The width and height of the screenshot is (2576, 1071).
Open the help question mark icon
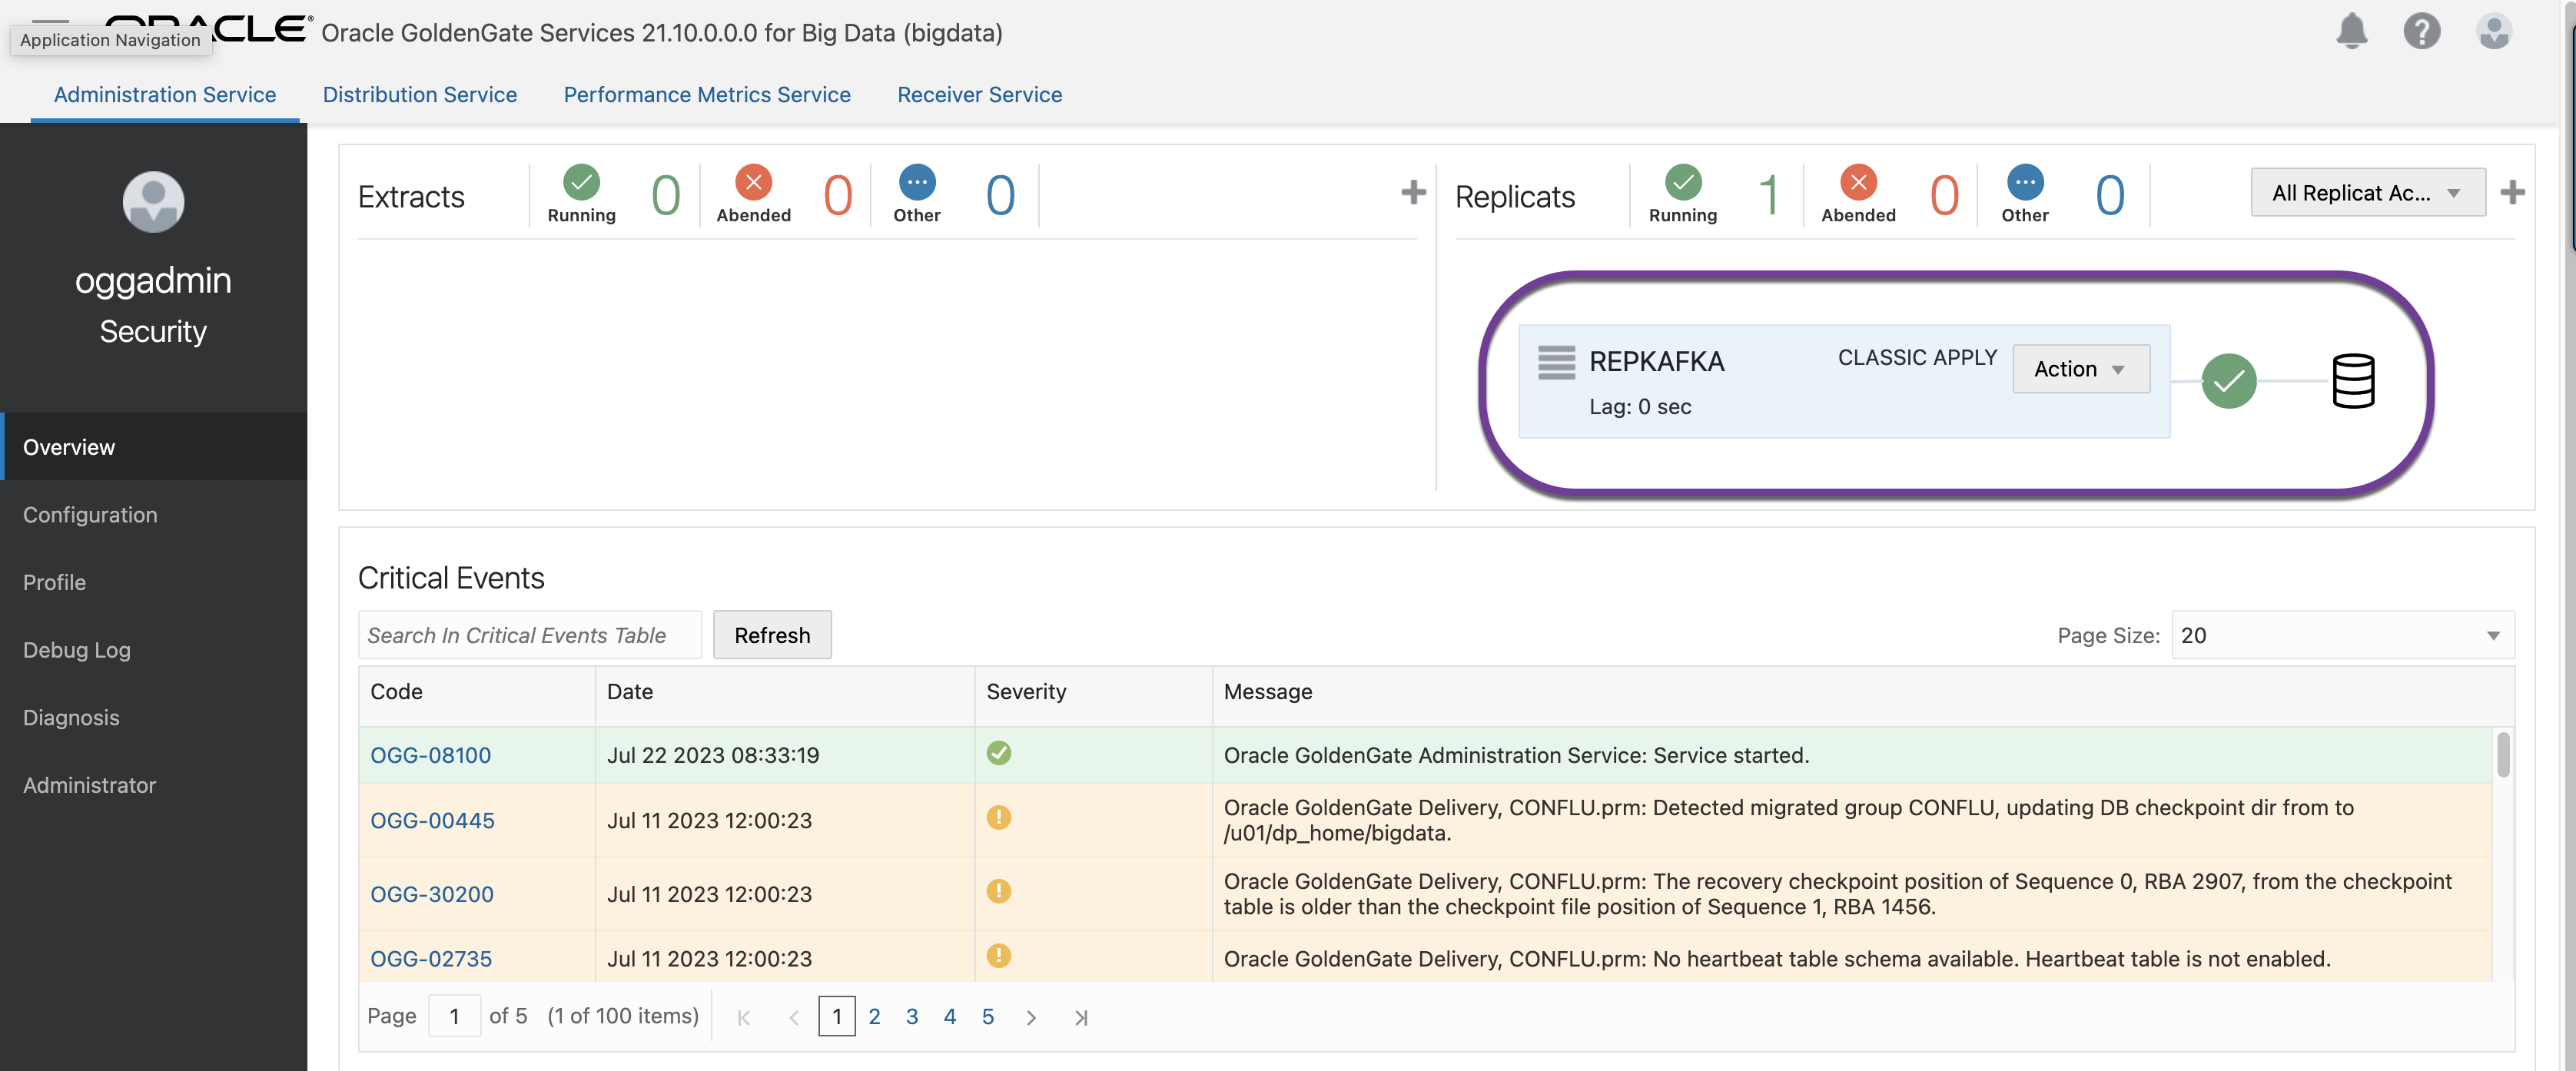[x=2421, y=31]
